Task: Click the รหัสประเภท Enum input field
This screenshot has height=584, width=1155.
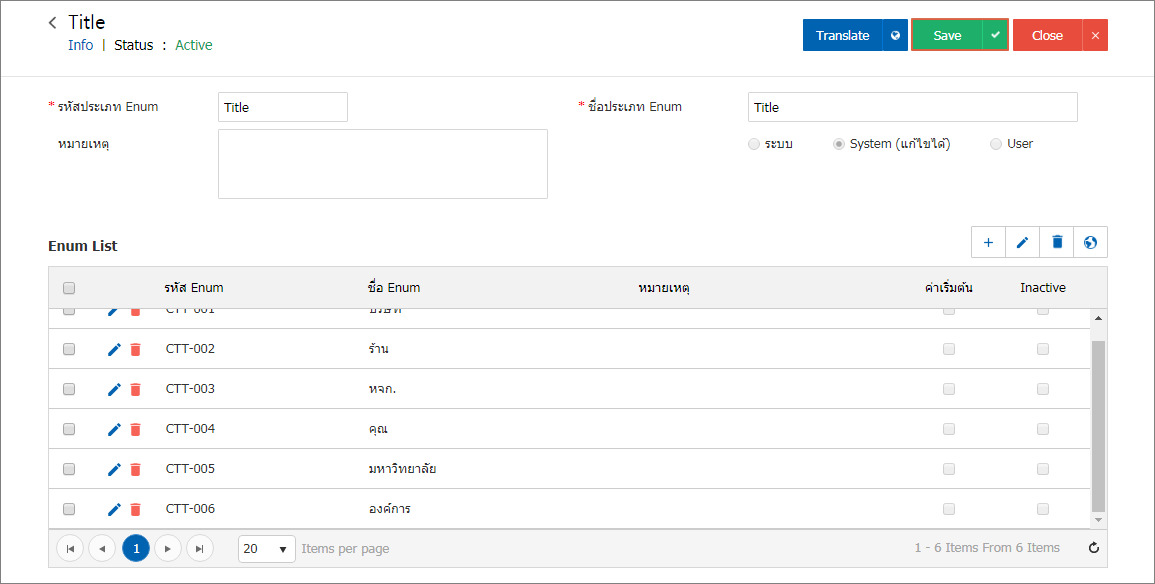Action: point(283,107)
